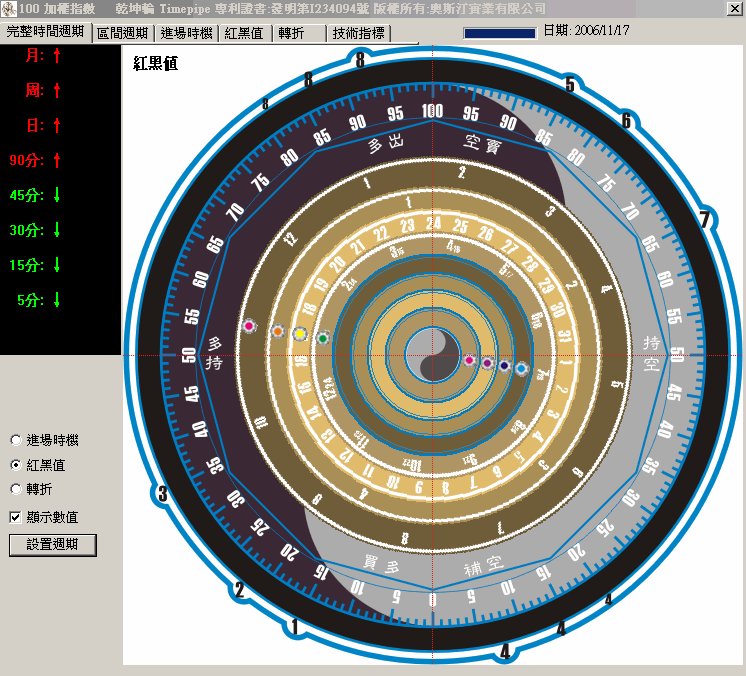This screenshot has width=746, height=676.
Task: Click the blue progress bar beside the date
Action: pyautogui.click(x=500, y=32)
